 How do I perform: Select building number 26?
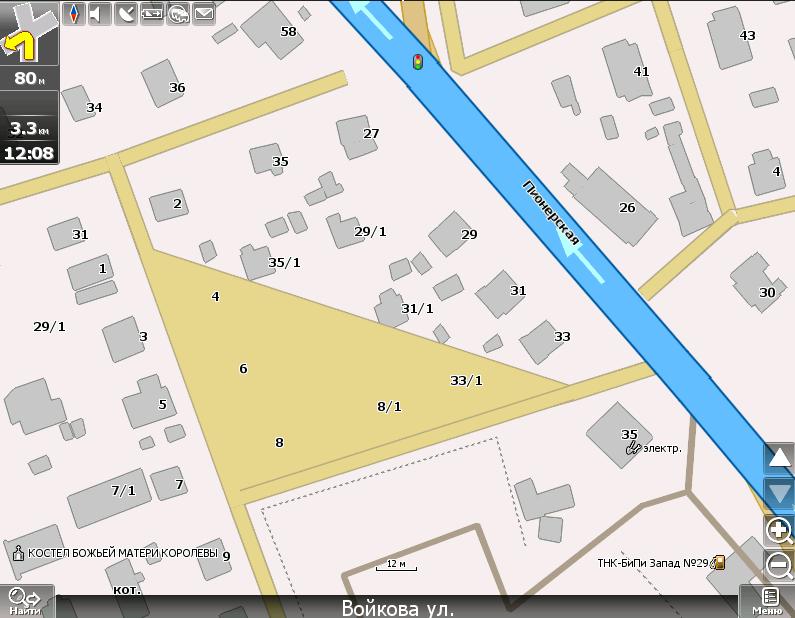pos(627,208)
